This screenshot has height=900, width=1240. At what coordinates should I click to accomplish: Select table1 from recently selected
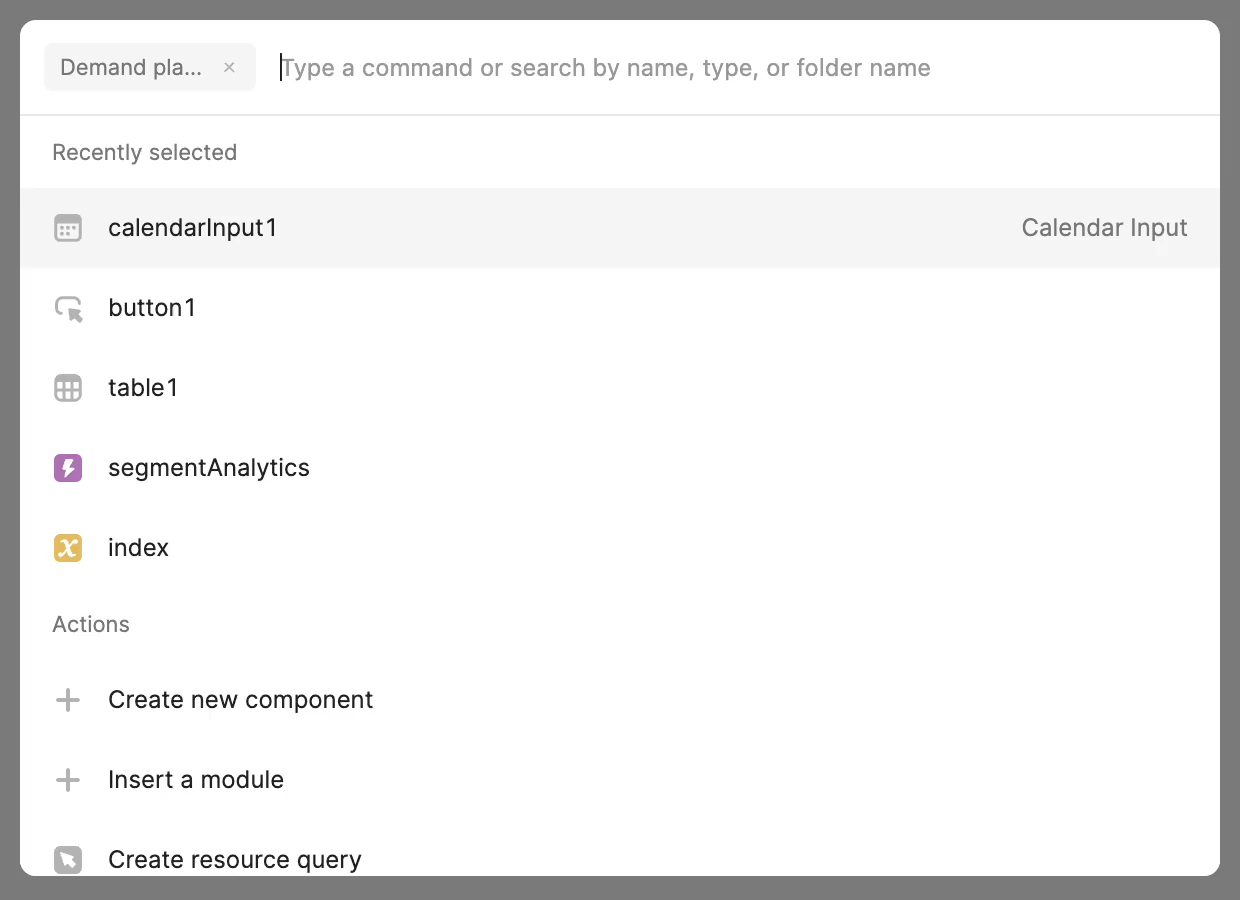[143, 388]
